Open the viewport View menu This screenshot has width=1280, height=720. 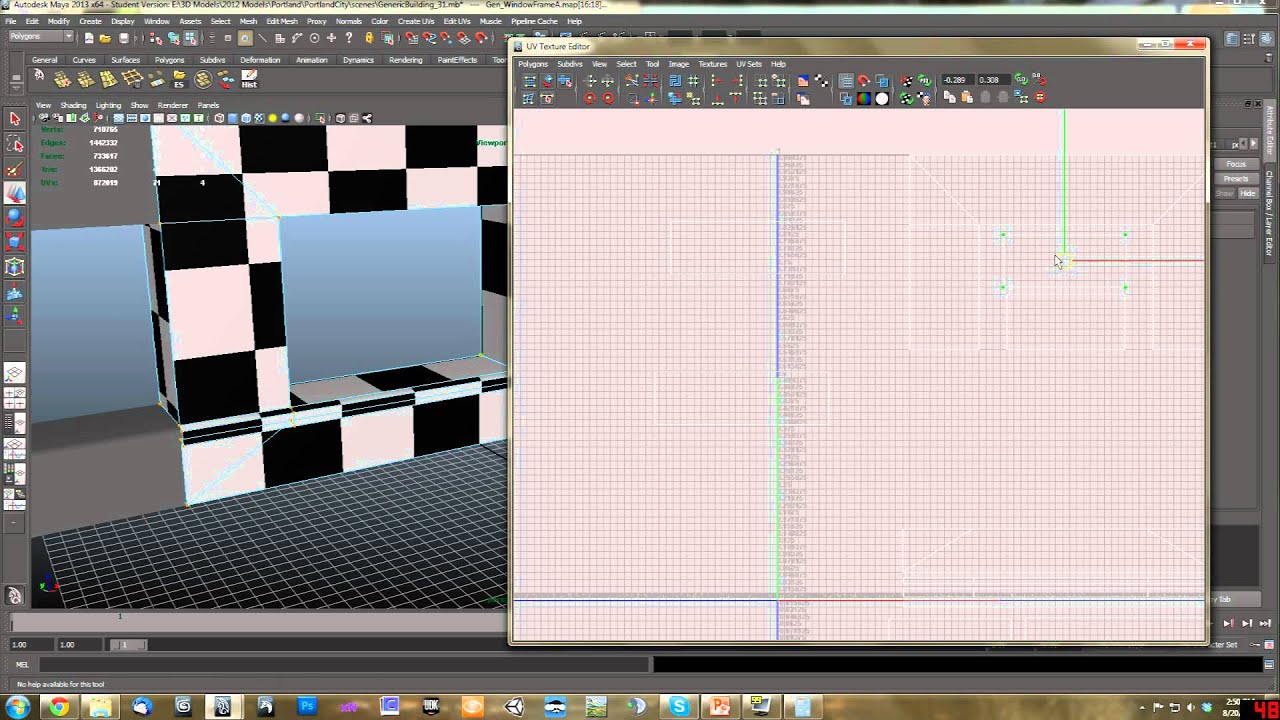pyautogui.click(x=43, y=105)
